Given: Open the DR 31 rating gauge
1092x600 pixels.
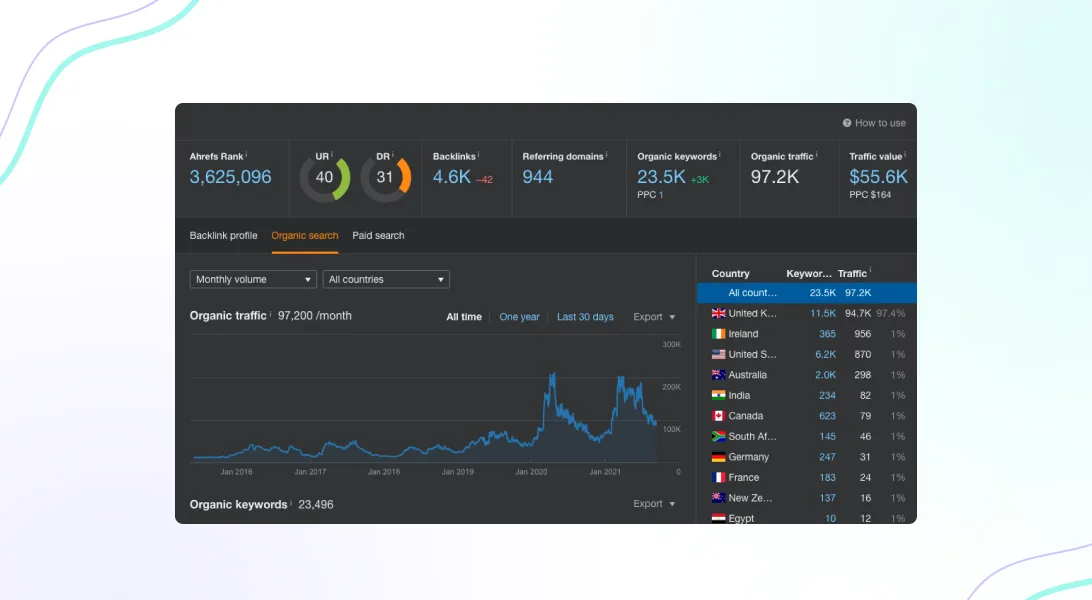Looking at the screenshot, I should pyautogui.click(x=385, y=177).
